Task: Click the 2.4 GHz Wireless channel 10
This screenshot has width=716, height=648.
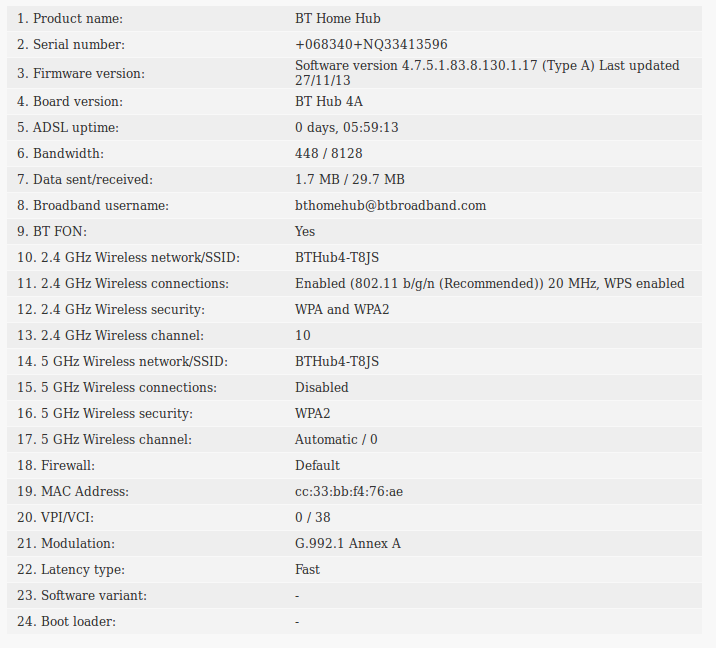Action: pyautogui.click(x=303, y=336)
